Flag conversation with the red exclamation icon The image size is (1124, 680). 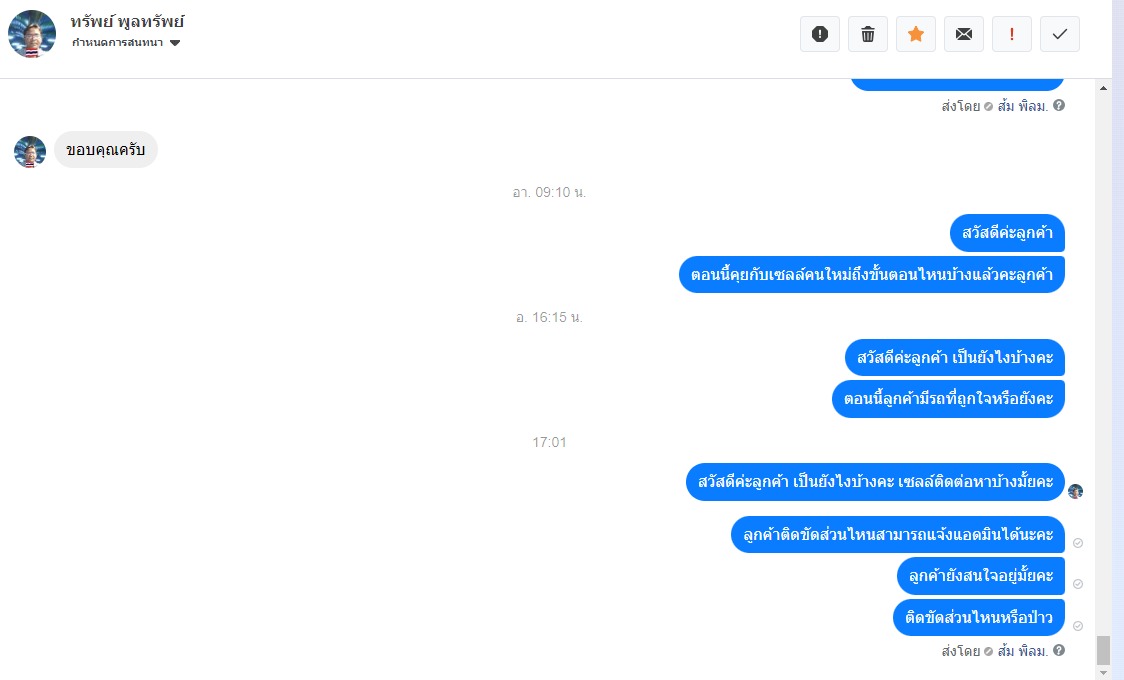pos(1011,34)
